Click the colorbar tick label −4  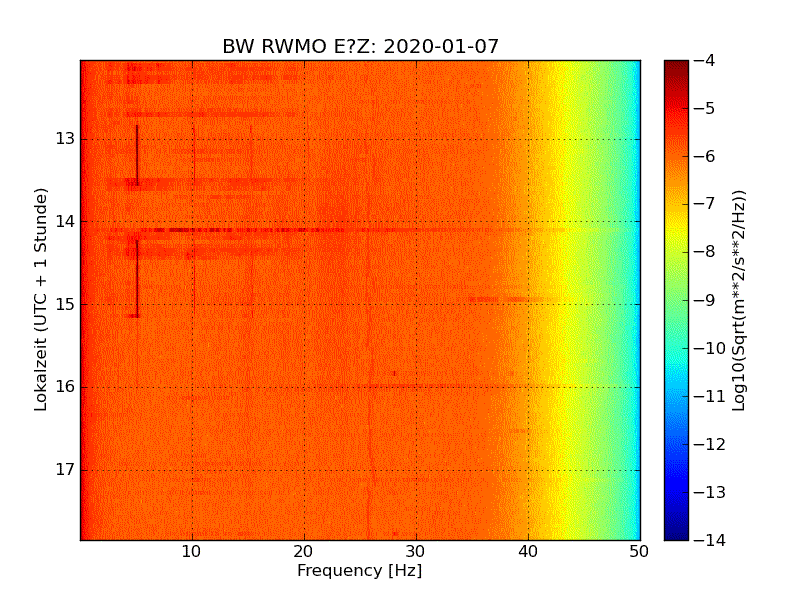(x=705, y=61)
